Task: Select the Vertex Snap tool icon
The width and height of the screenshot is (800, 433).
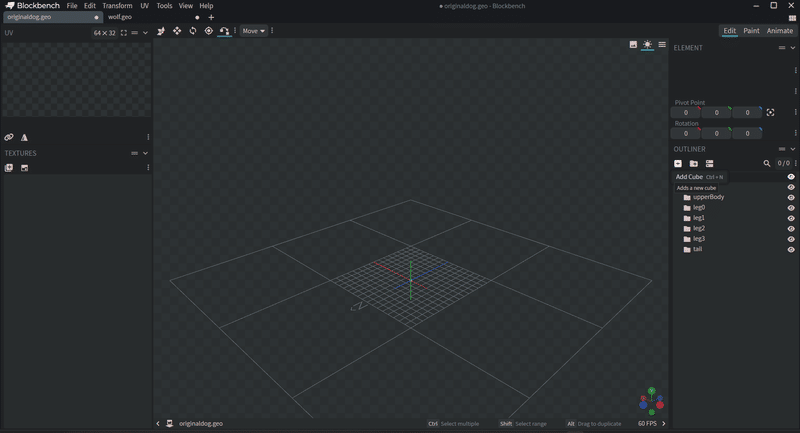Action: click(224, 31)
